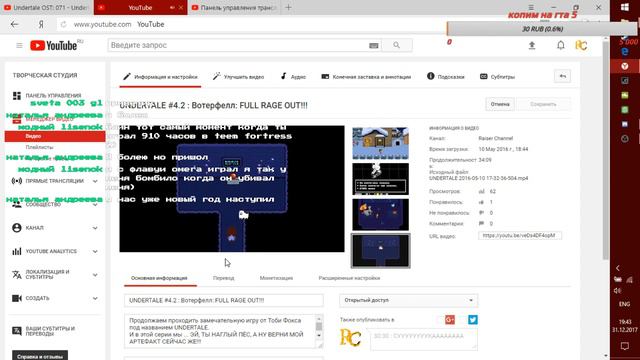Click the Save button
Image resolution: width=640 pixels, height=360 pixels.
543,104
